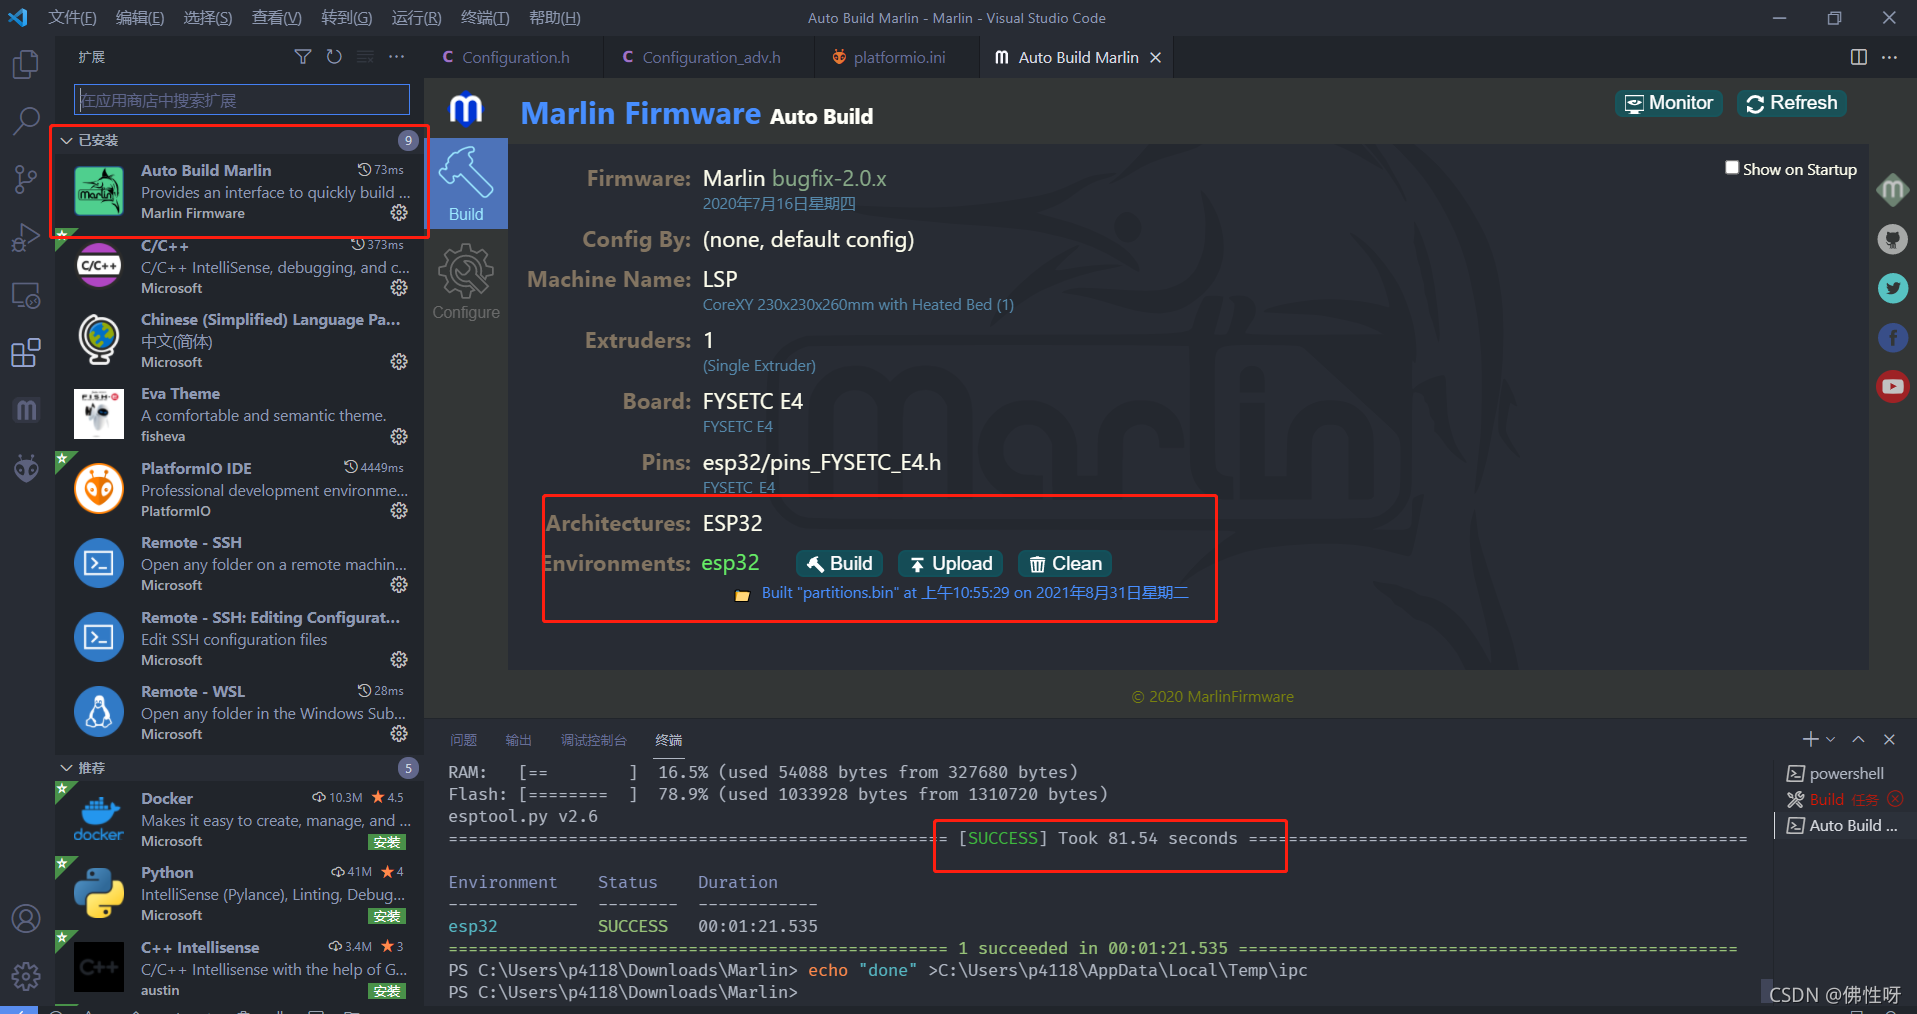
Task: Open build folder icon beside partitions.bin
Action: click(742, 595)
